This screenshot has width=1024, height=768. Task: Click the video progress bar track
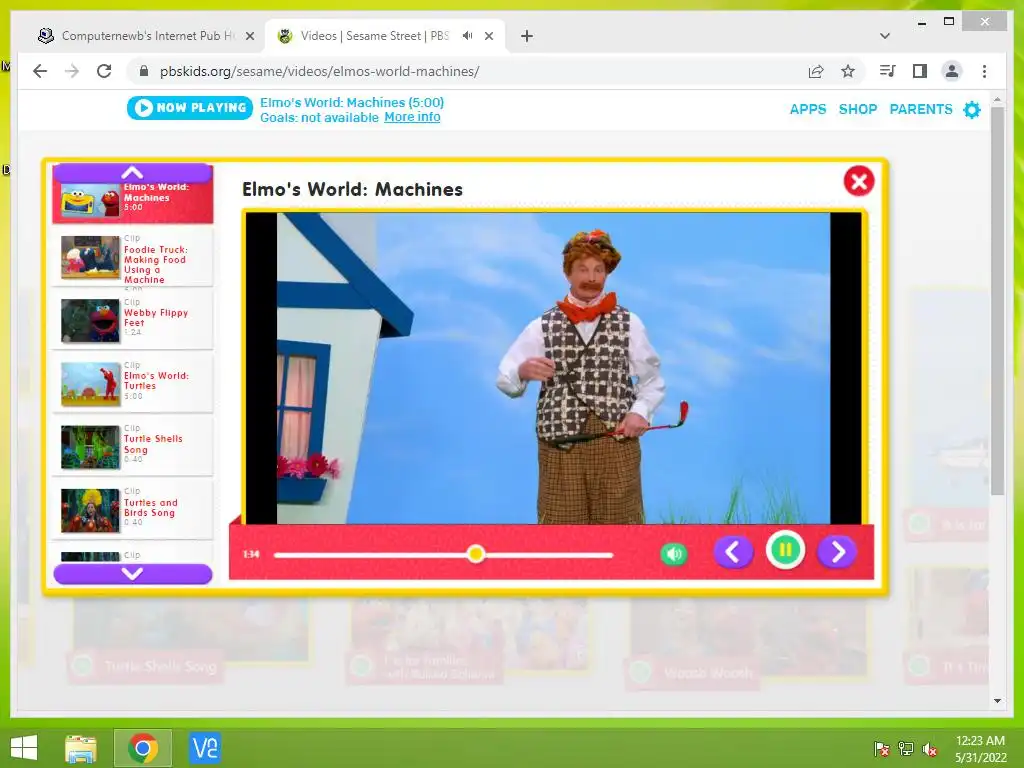[443, 554]
